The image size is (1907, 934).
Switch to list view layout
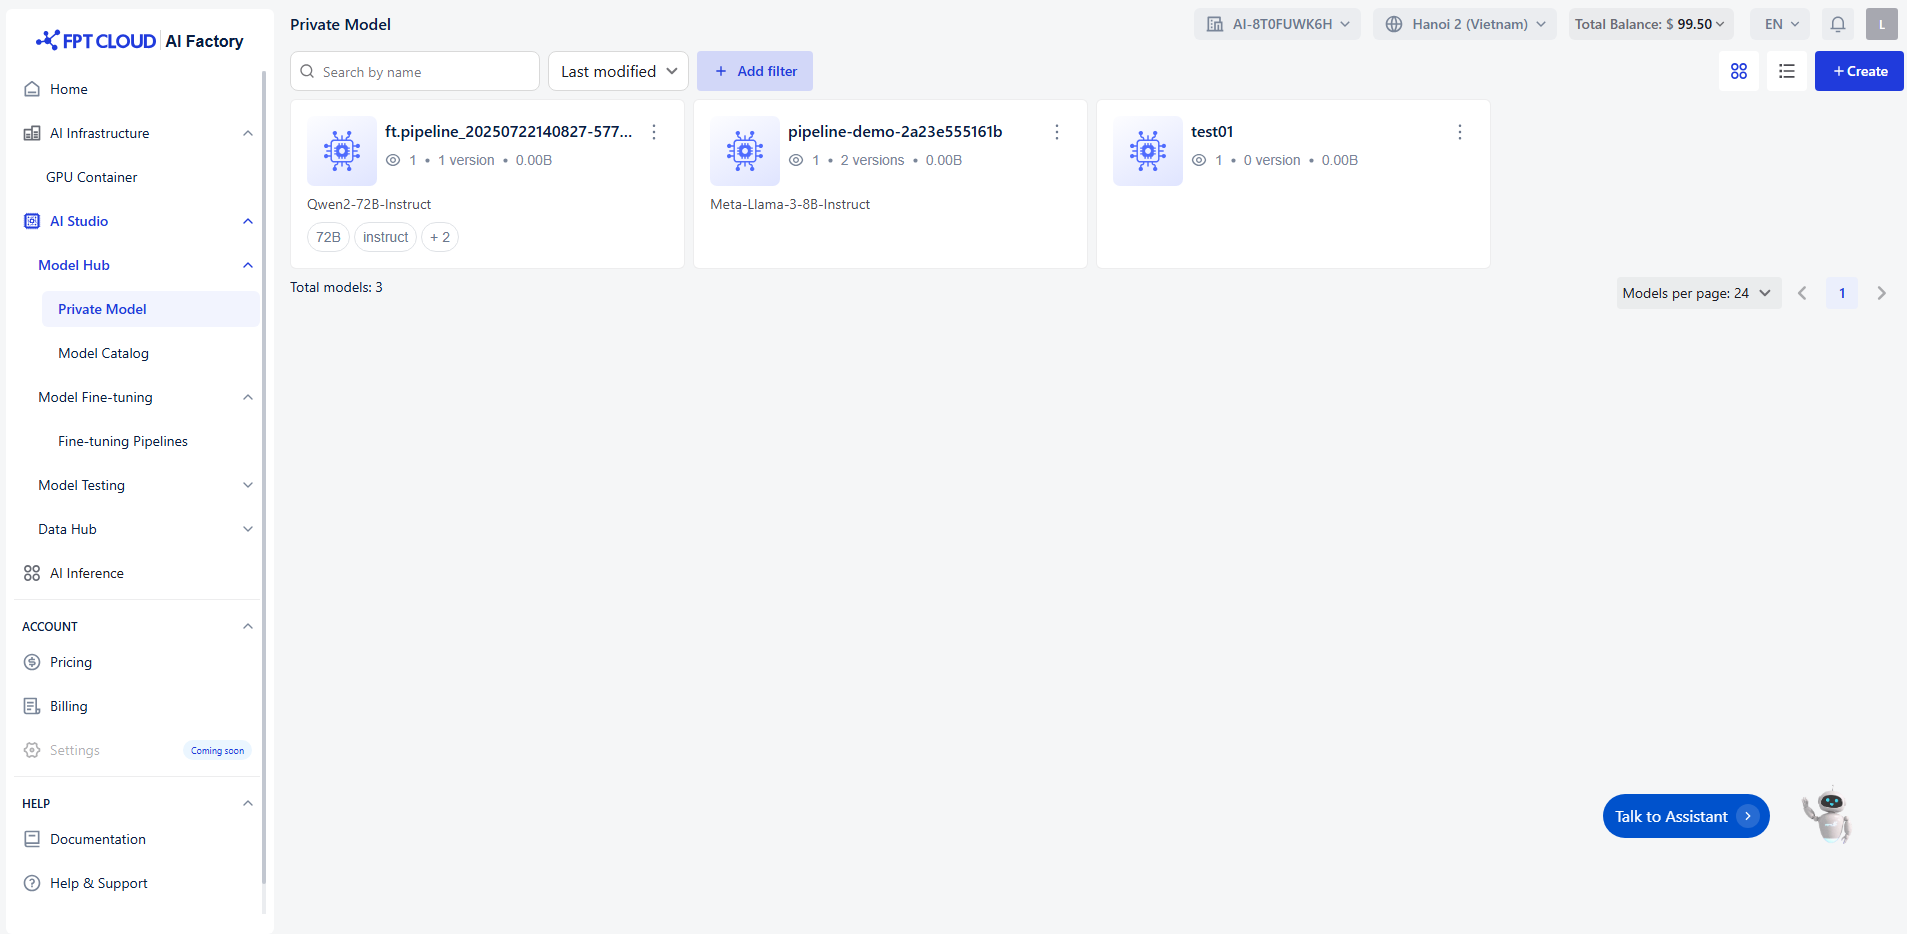pos(1786,71)
